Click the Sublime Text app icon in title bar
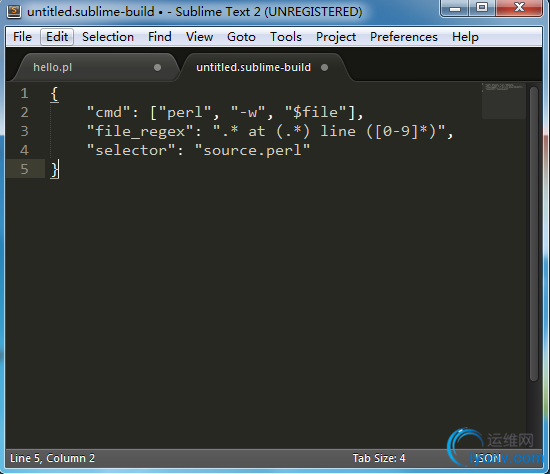 14,11
